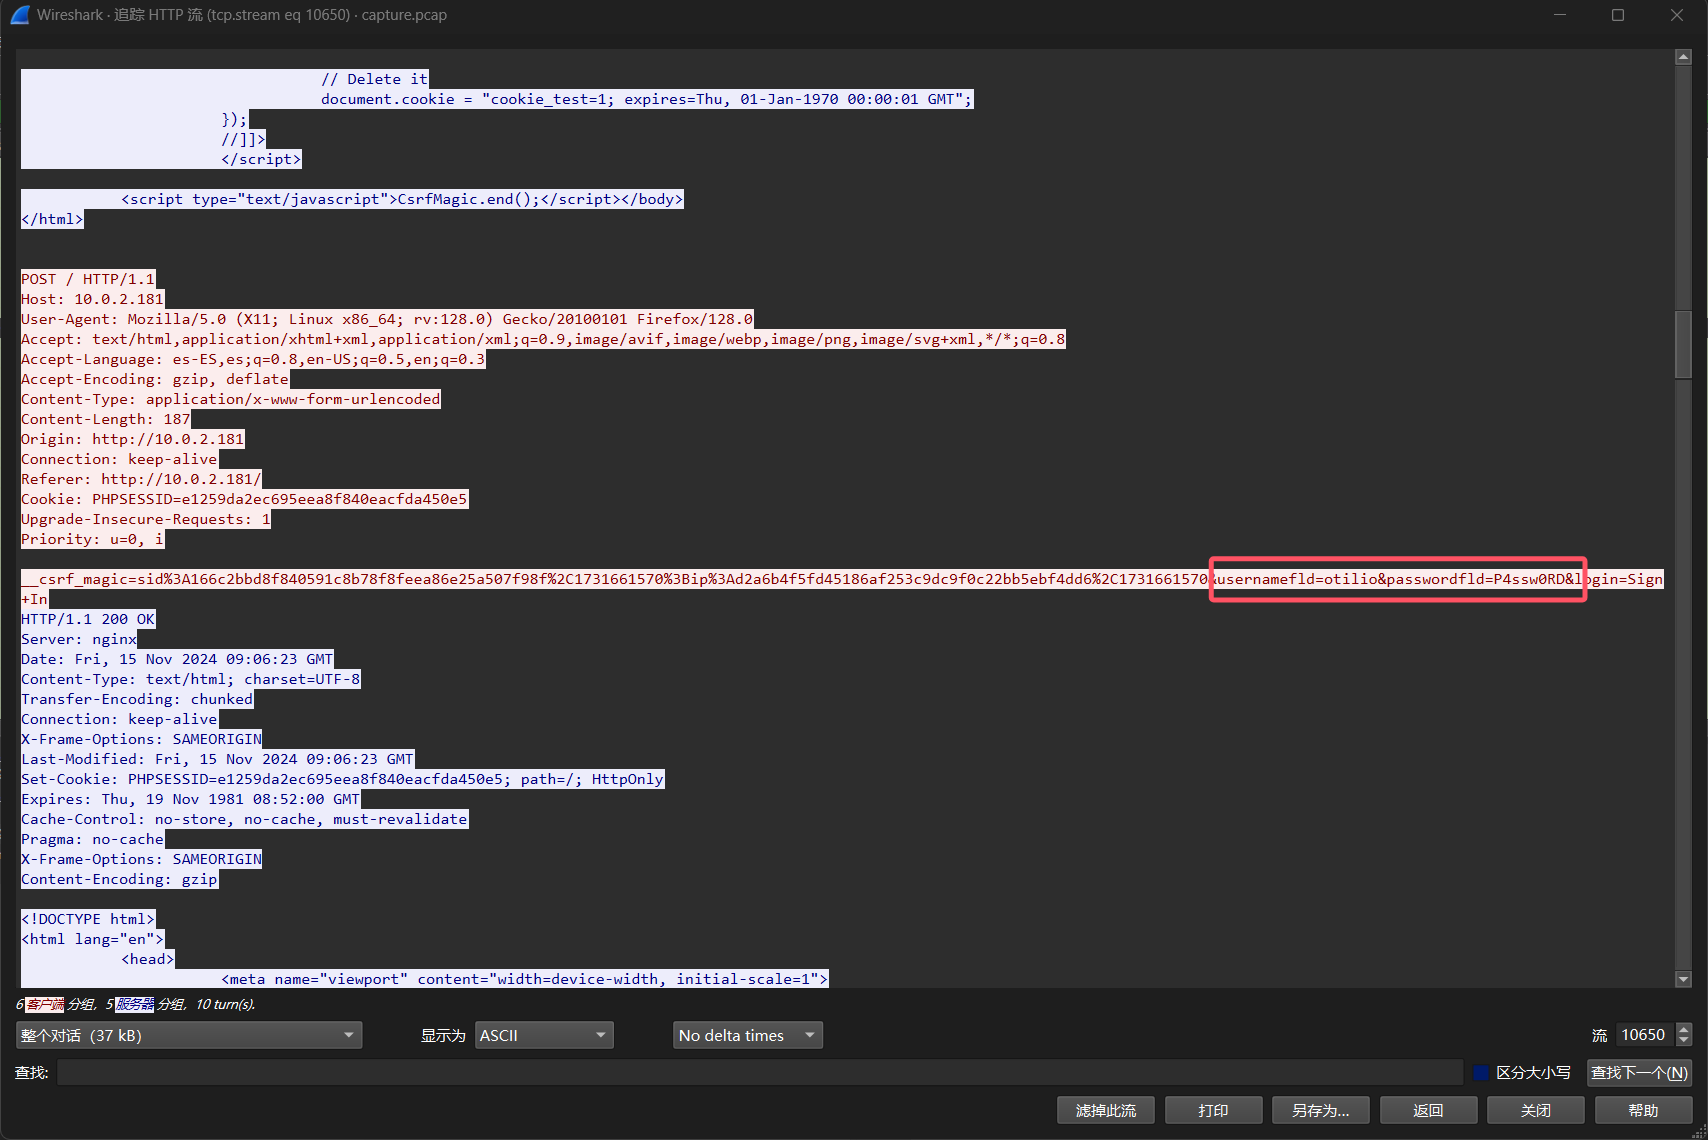Click 'Content-Type: application/x-www-form-urlencoded' line
Screen dimensions: 1708x1140
231,399
